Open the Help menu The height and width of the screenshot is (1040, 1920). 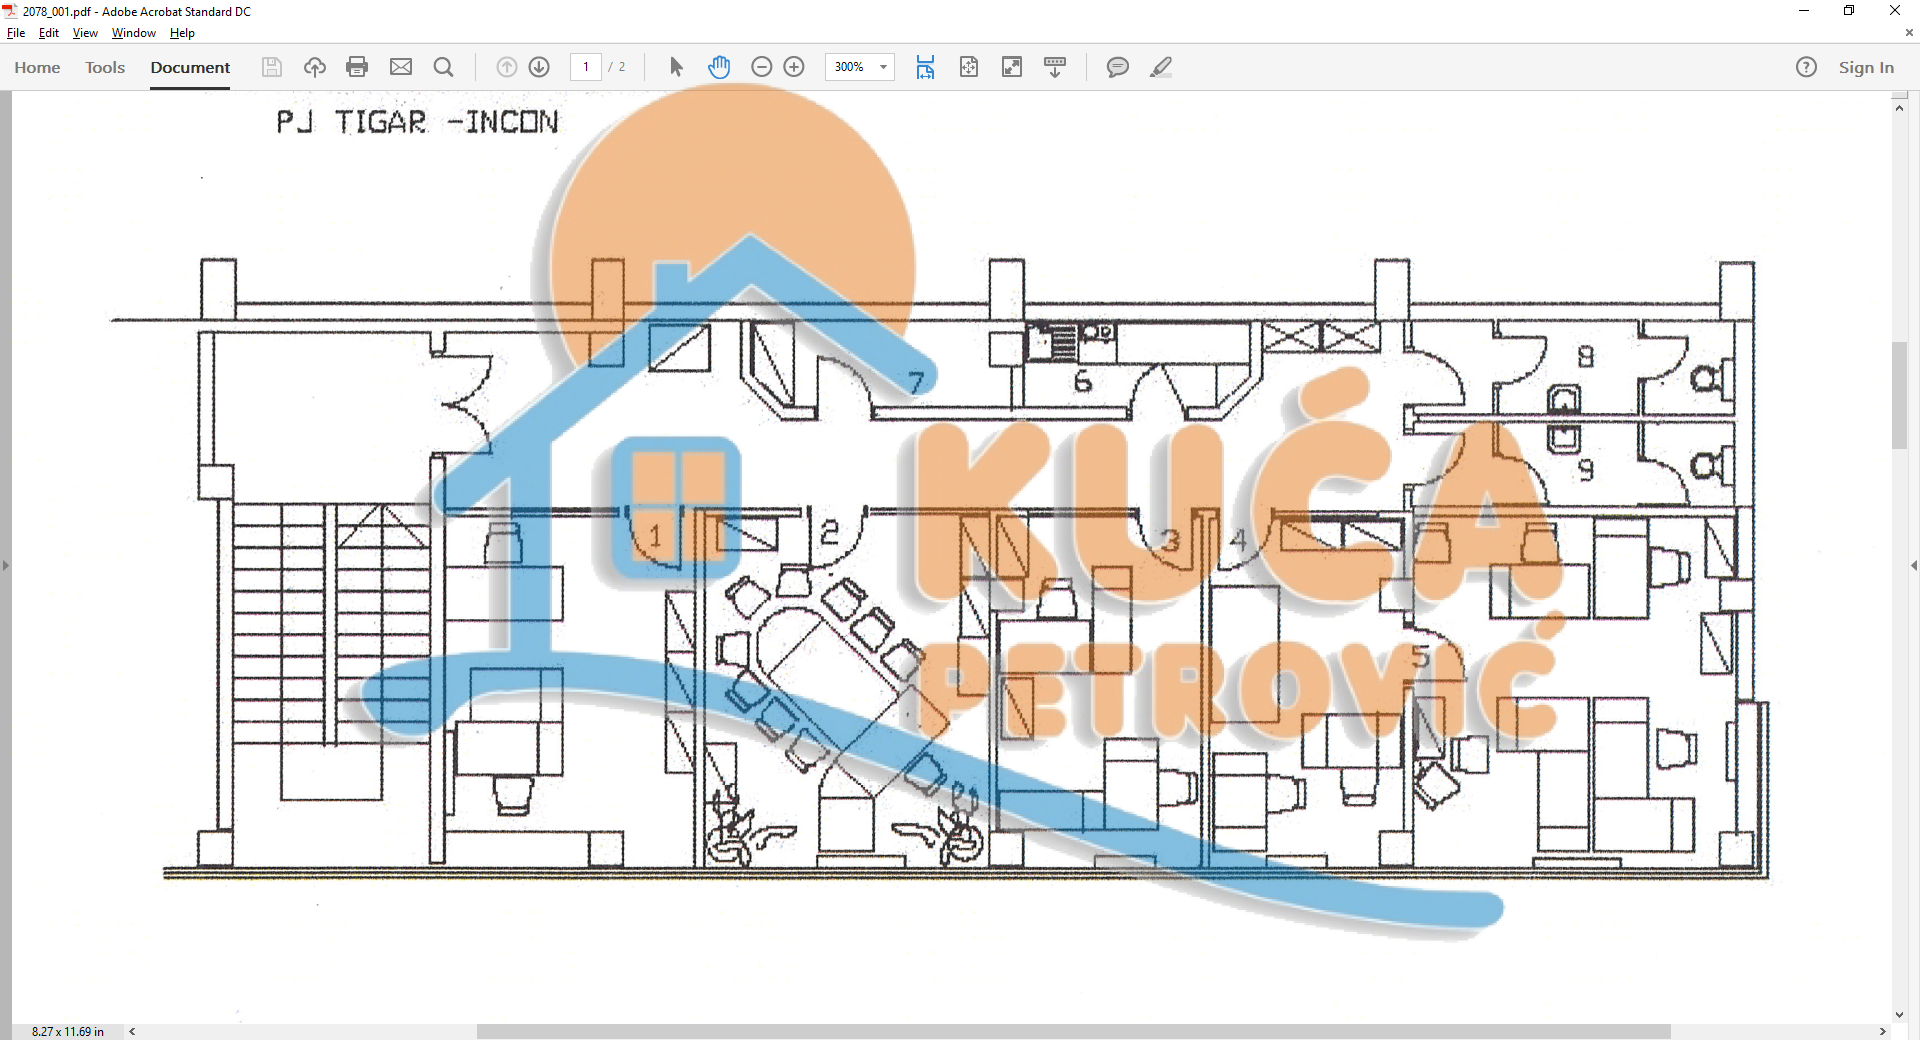(x=182, y=33)
